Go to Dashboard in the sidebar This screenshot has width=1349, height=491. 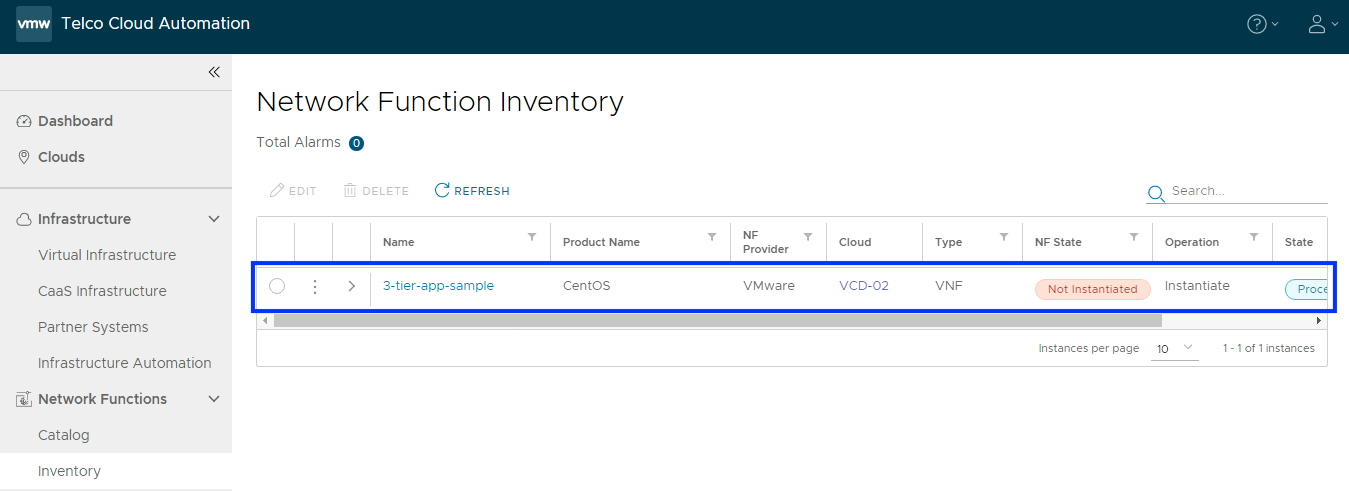[75, 121]
